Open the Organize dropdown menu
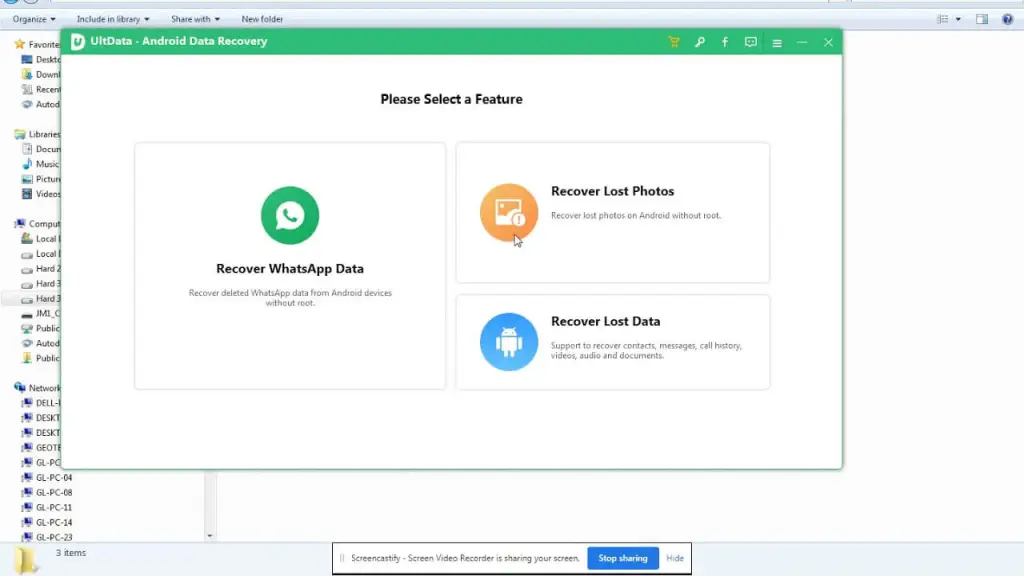The width and height of the screenshot is (1024, 576). click(34, 19)
